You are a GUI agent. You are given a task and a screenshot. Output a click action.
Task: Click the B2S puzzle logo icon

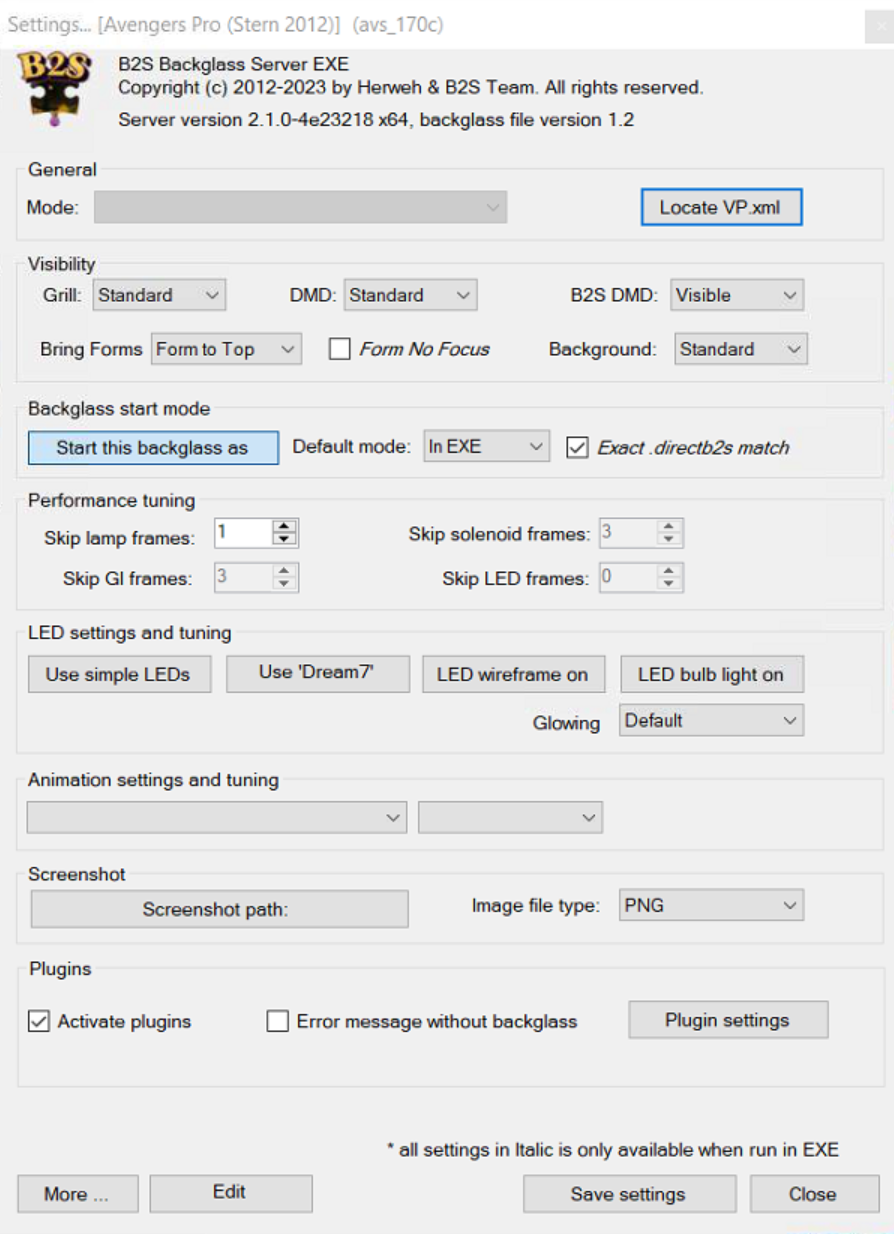tap(55, 88)
